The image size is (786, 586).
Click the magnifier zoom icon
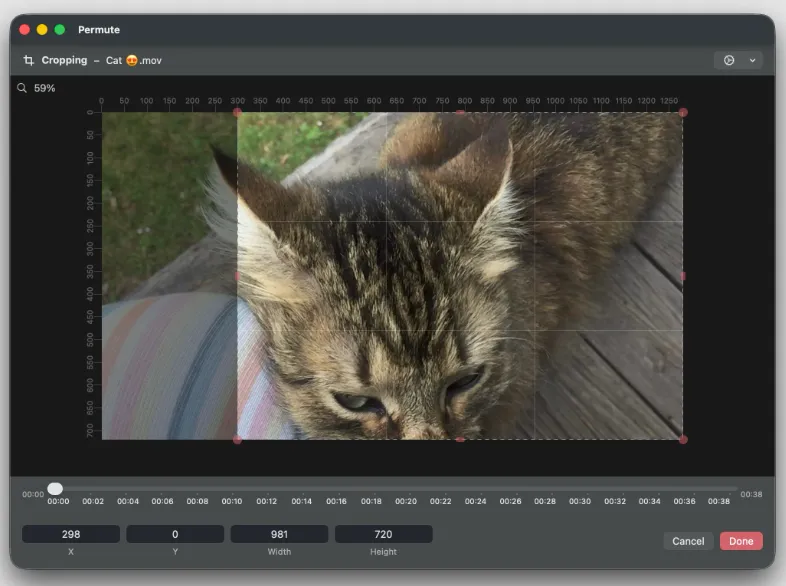(x=22, y=88)
